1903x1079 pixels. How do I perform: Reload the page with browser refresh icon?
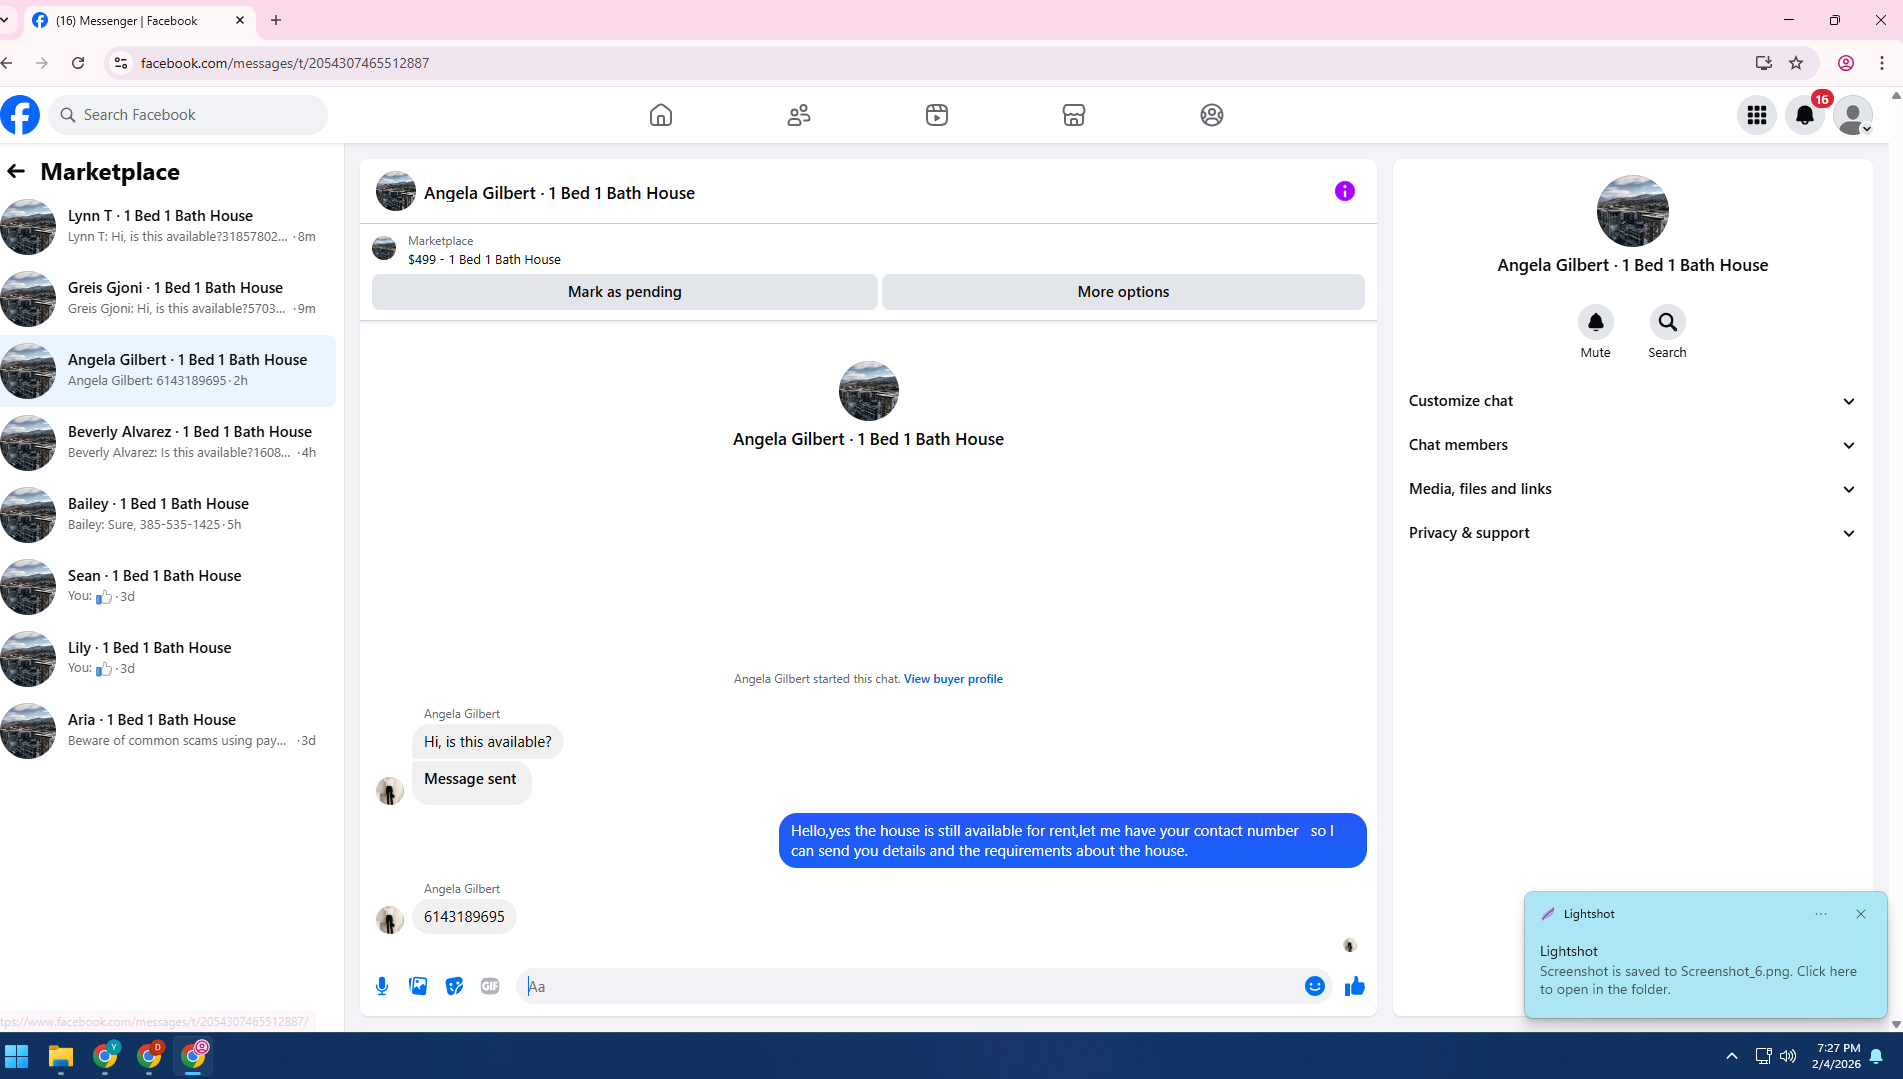coord(78,63)
